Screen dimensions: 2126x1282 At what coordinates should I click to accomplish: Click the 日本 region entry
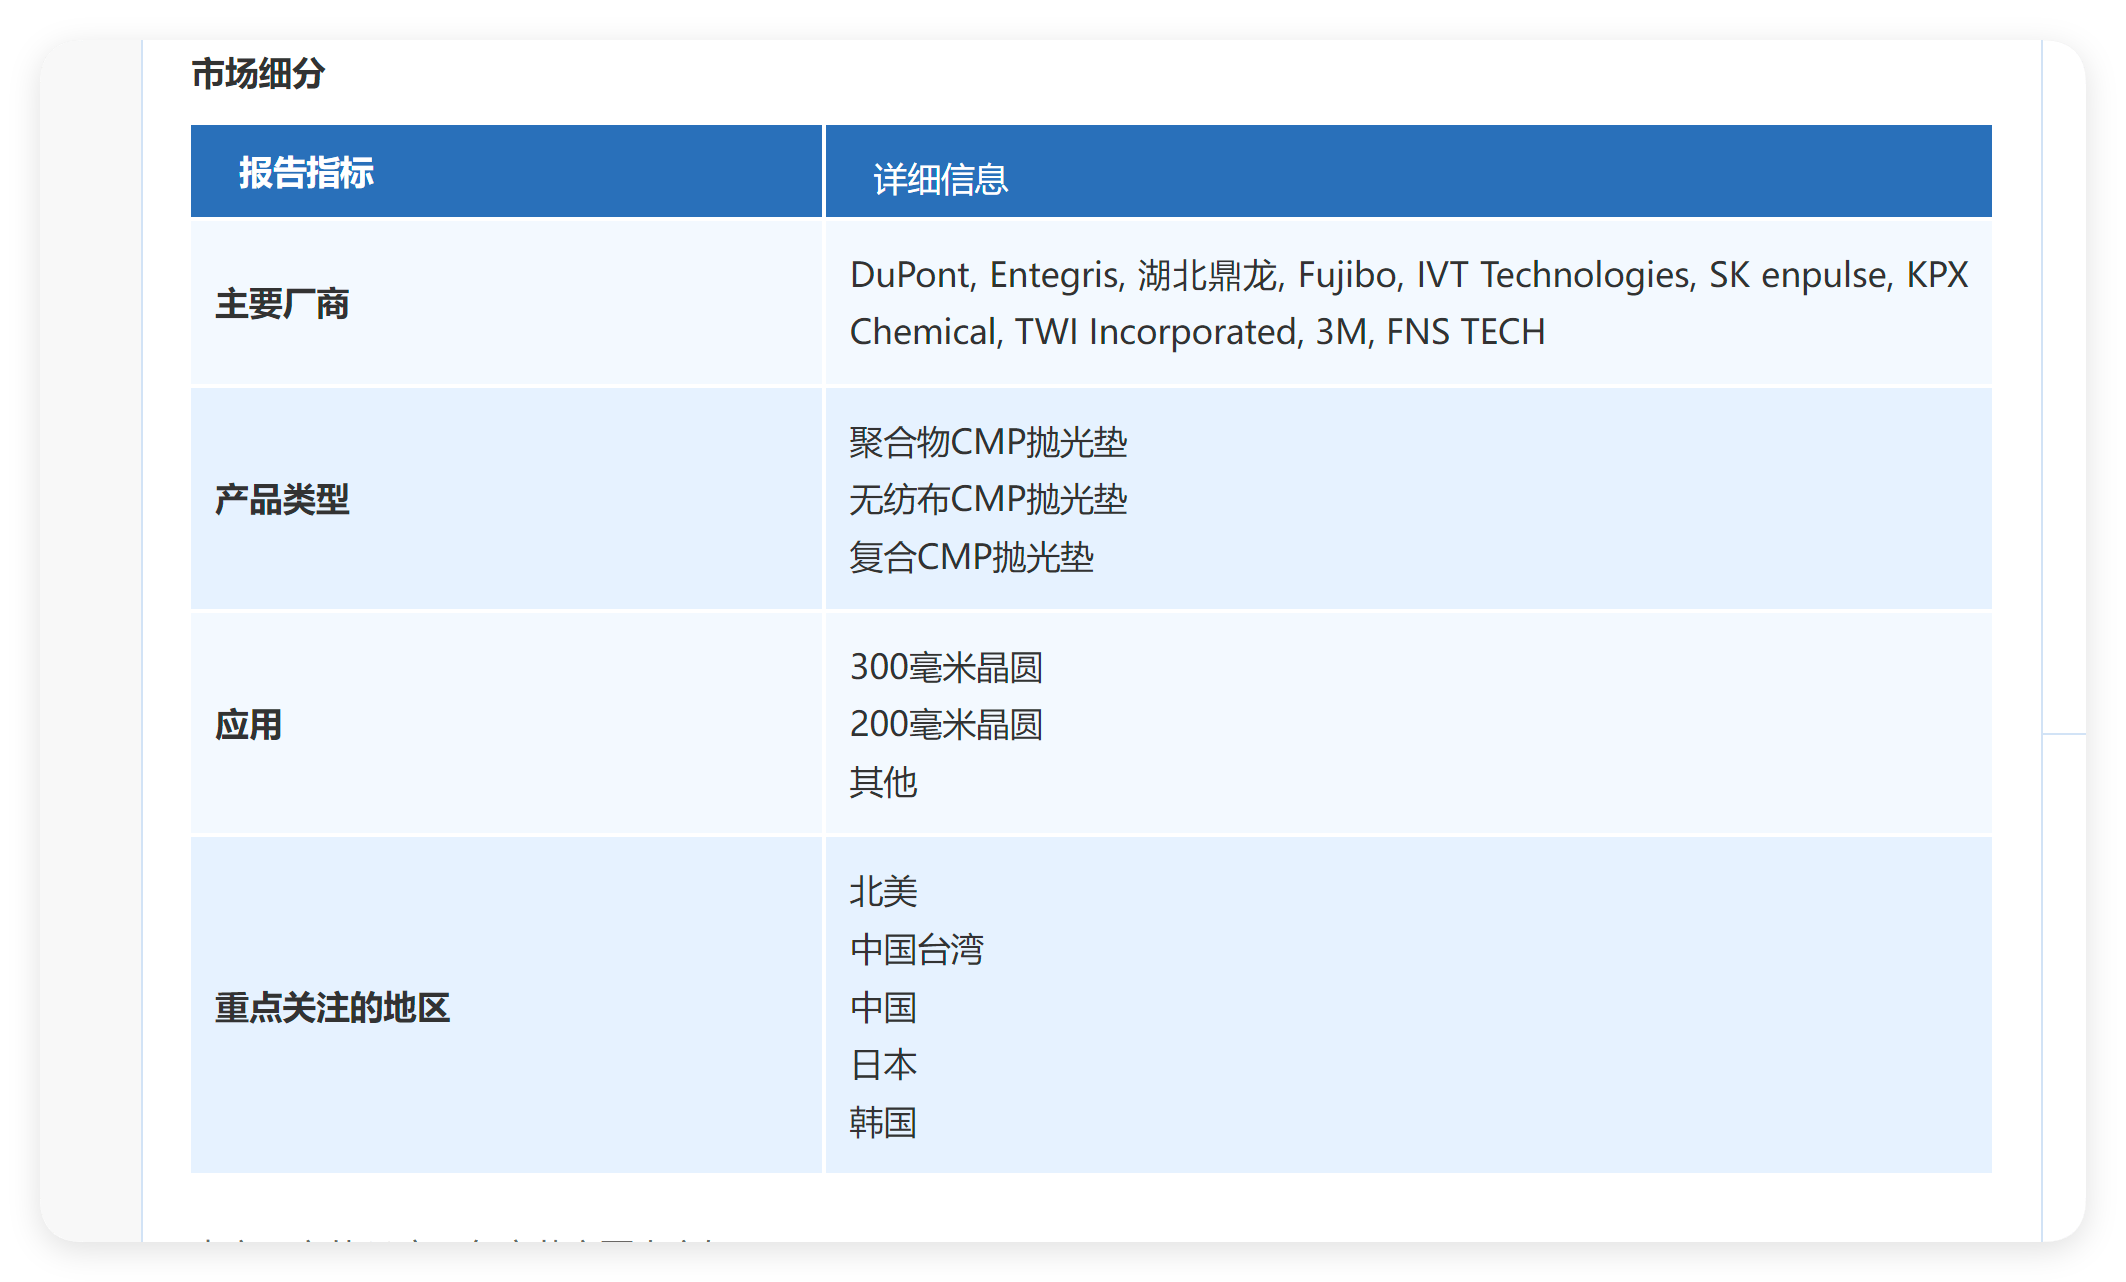(883, 1064)
